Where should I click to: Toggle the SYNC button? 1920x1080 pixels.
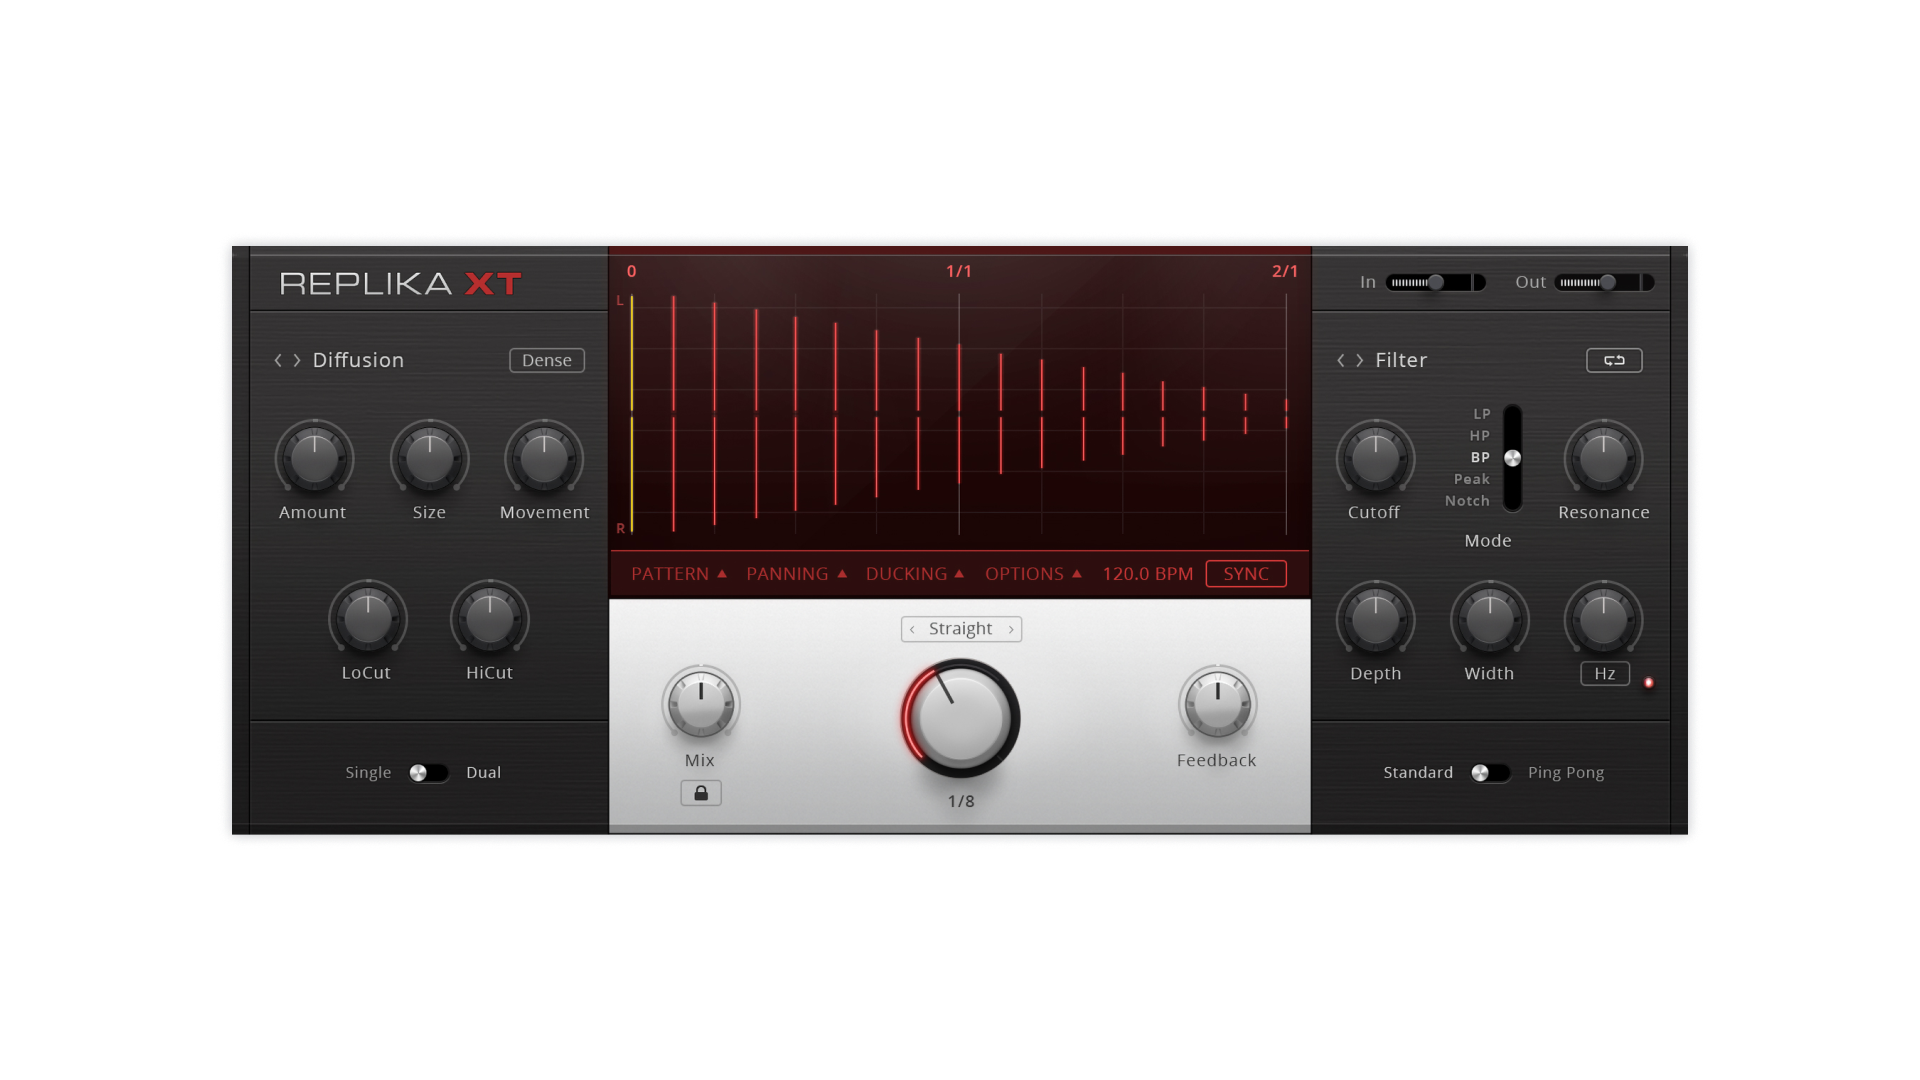tap(1245, 574)
